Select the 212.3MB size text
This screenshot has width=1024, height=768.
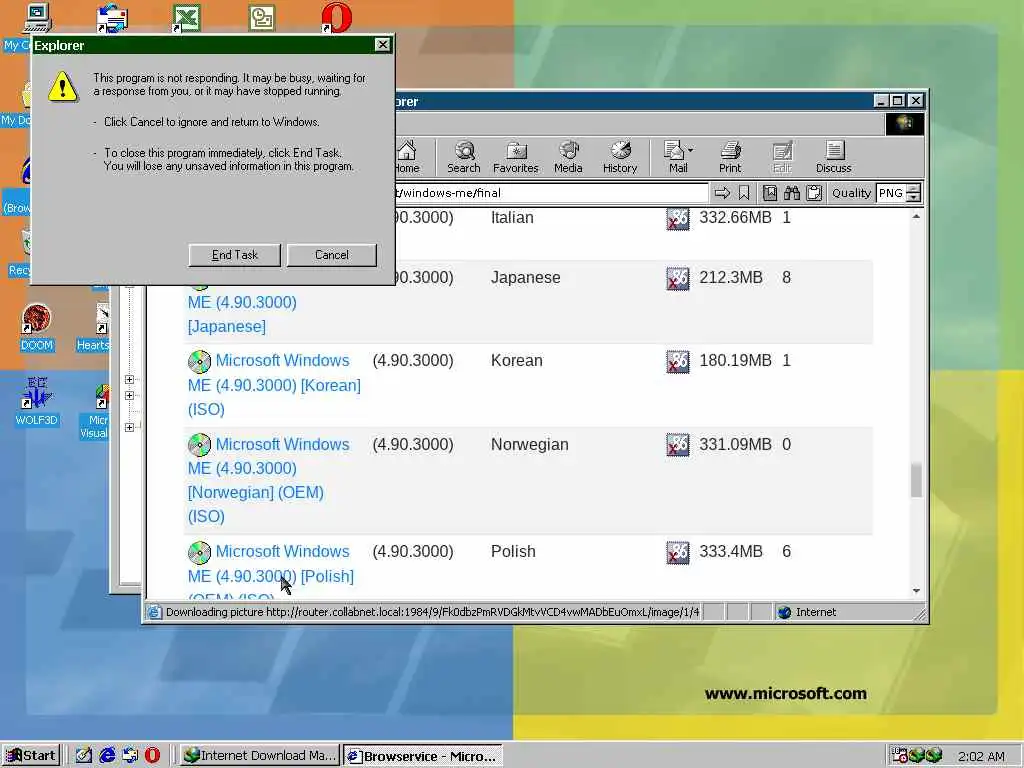(x=731, y=278)
